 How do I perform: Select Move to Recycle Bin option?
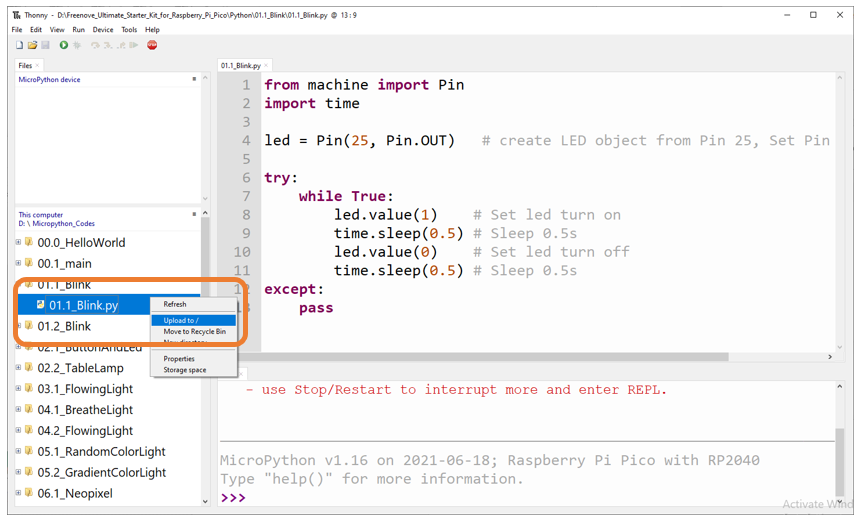[x=194, y=331]
